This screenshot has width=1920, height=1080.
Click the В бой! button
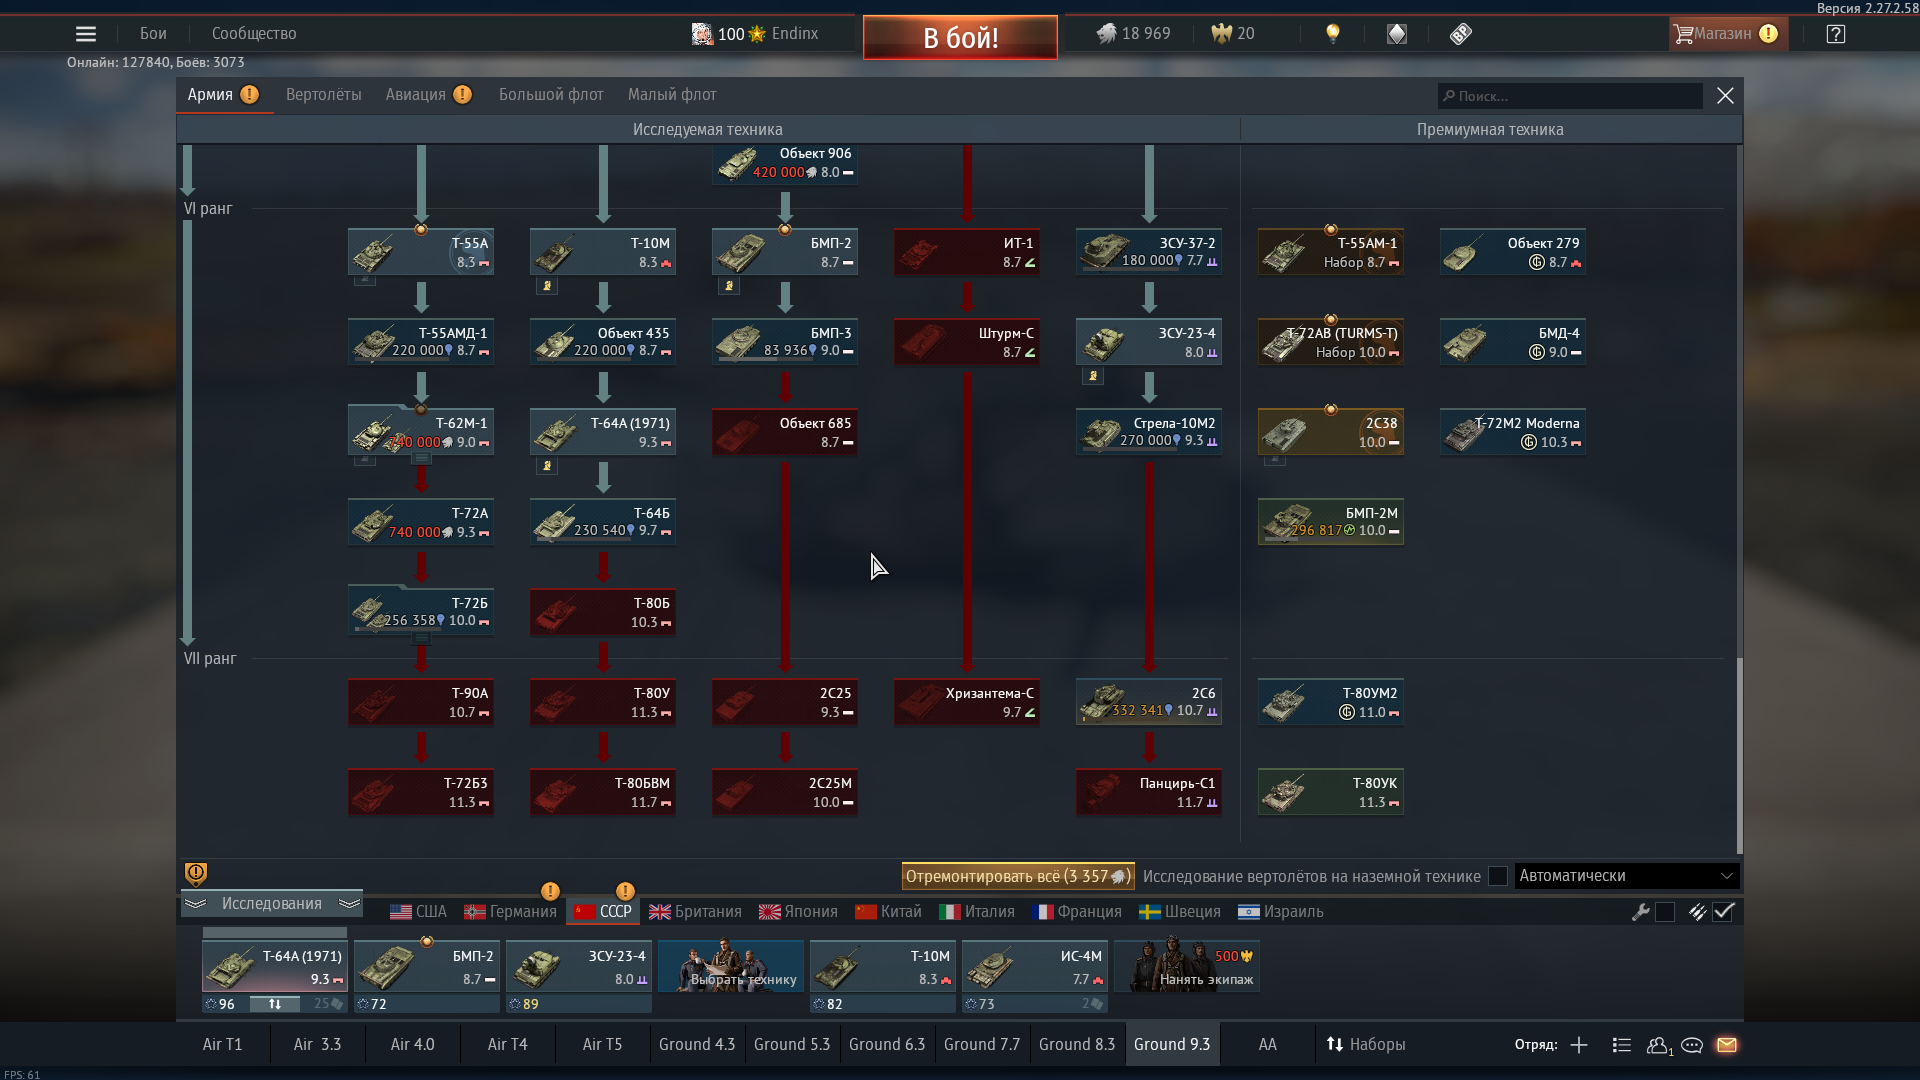click(x=960, y=38)
